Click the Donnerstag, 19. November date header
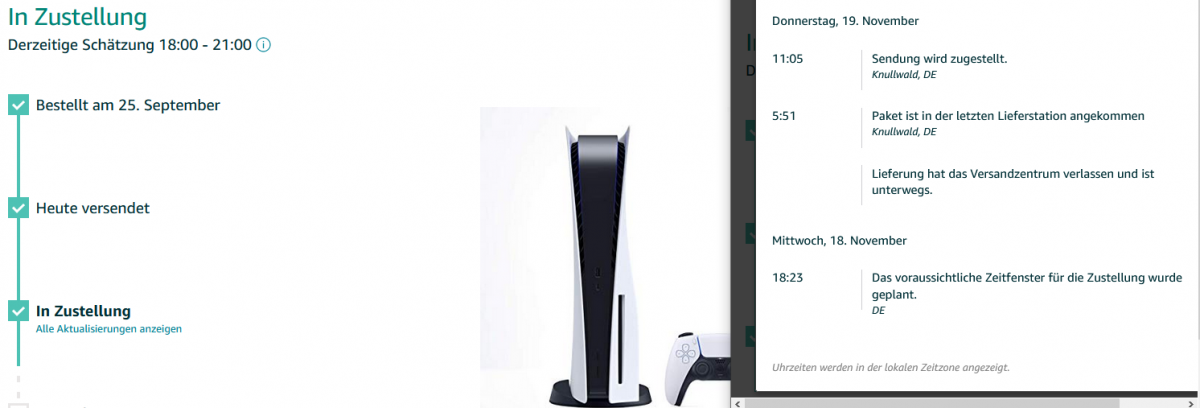Screen dimensions: 1200x408 845,21
